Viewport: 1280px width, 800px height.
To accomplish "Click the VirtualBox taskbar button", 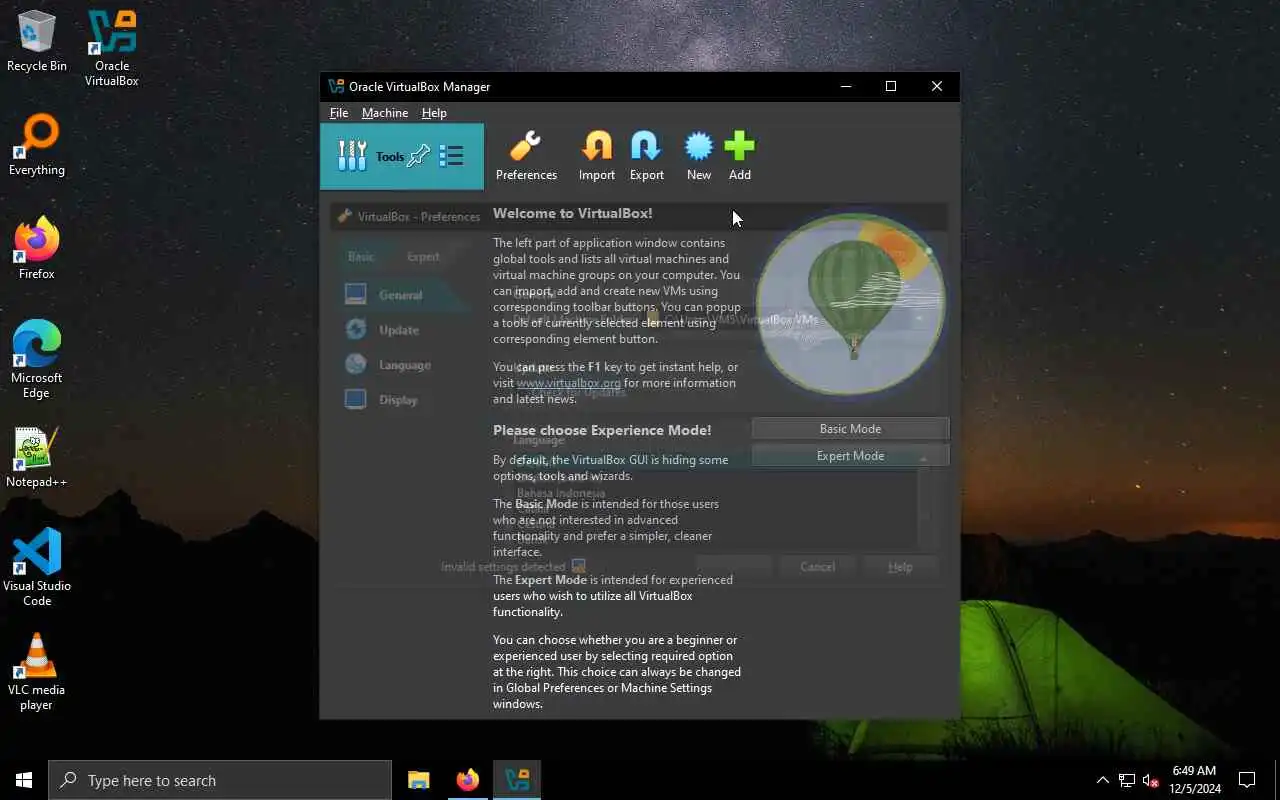I will (517, 780).
